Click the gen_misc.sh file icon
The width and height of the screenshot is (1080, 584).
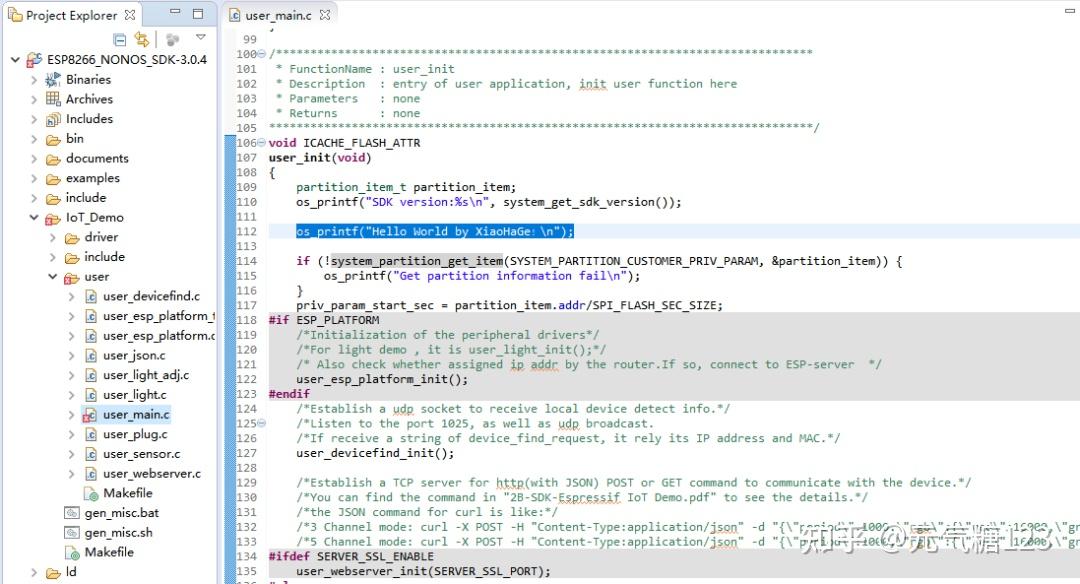(x=72, y=533)
